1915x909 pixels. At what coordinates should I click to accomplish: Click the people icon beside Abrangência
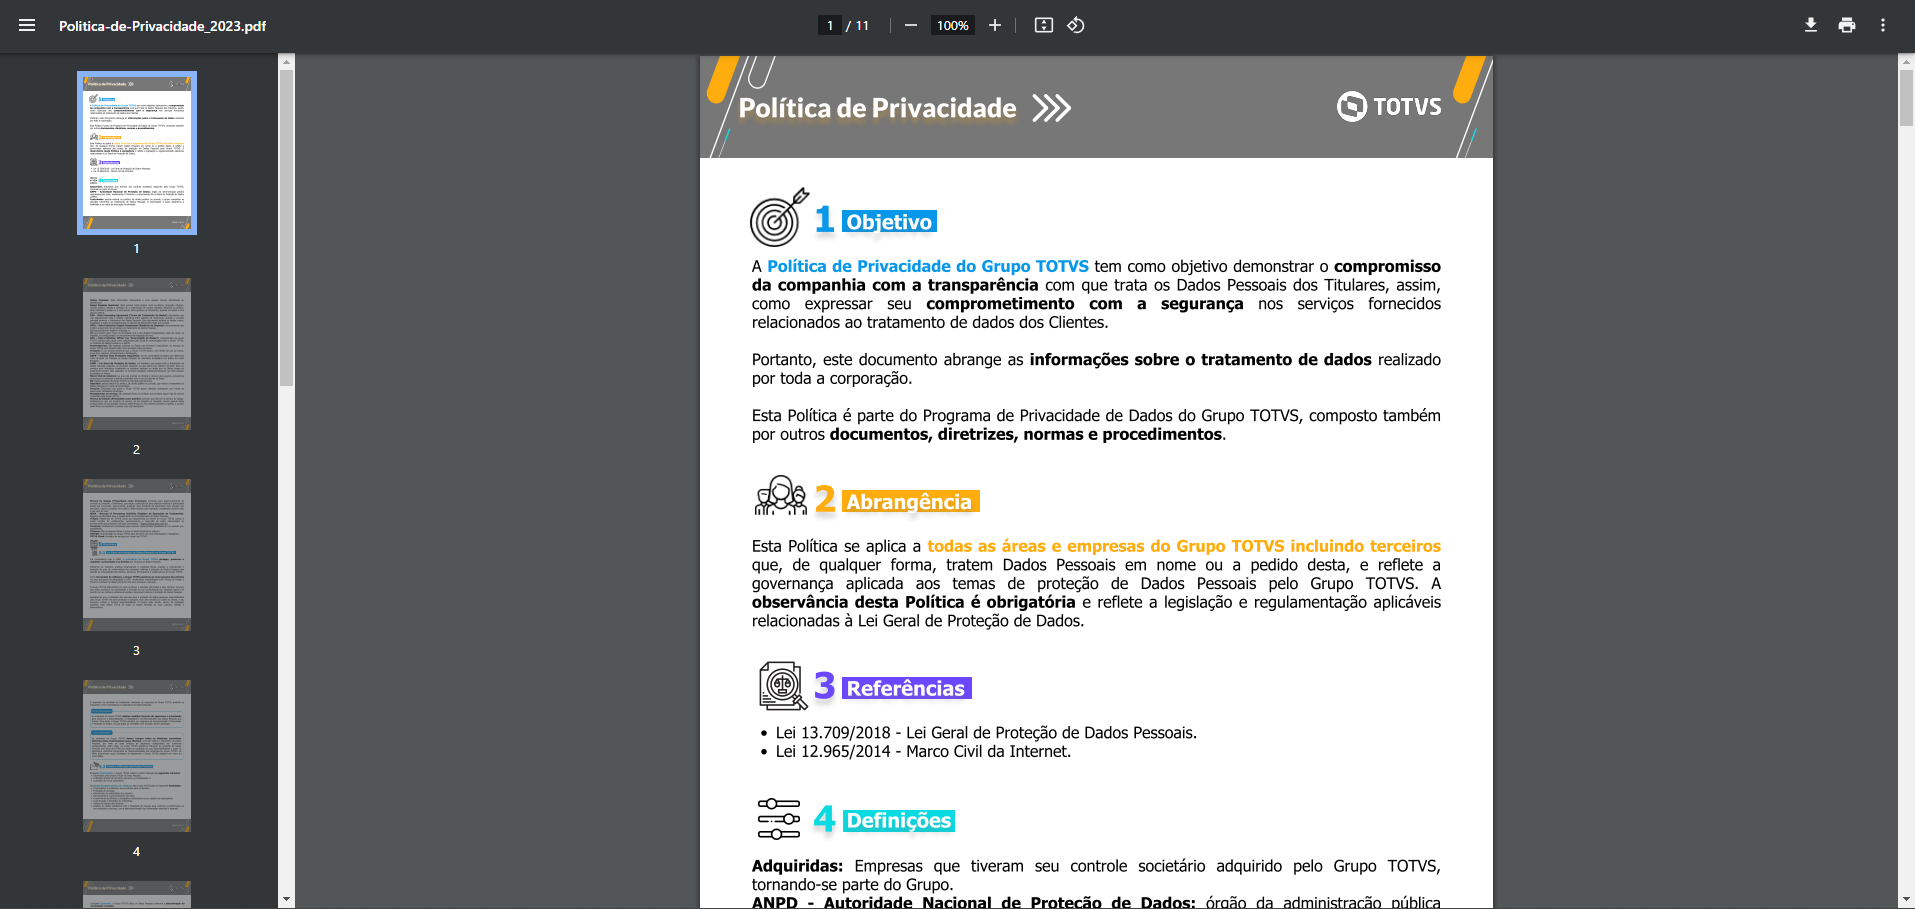[x=780, y=496]
